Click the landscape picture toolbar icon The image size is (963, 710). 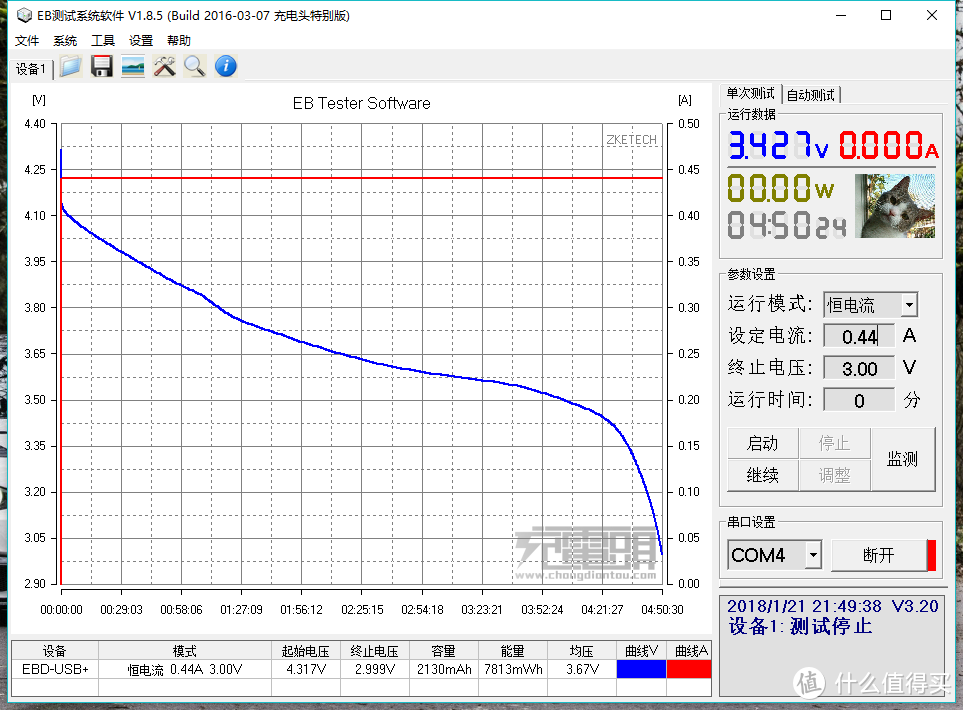click(x=132, y=67)
